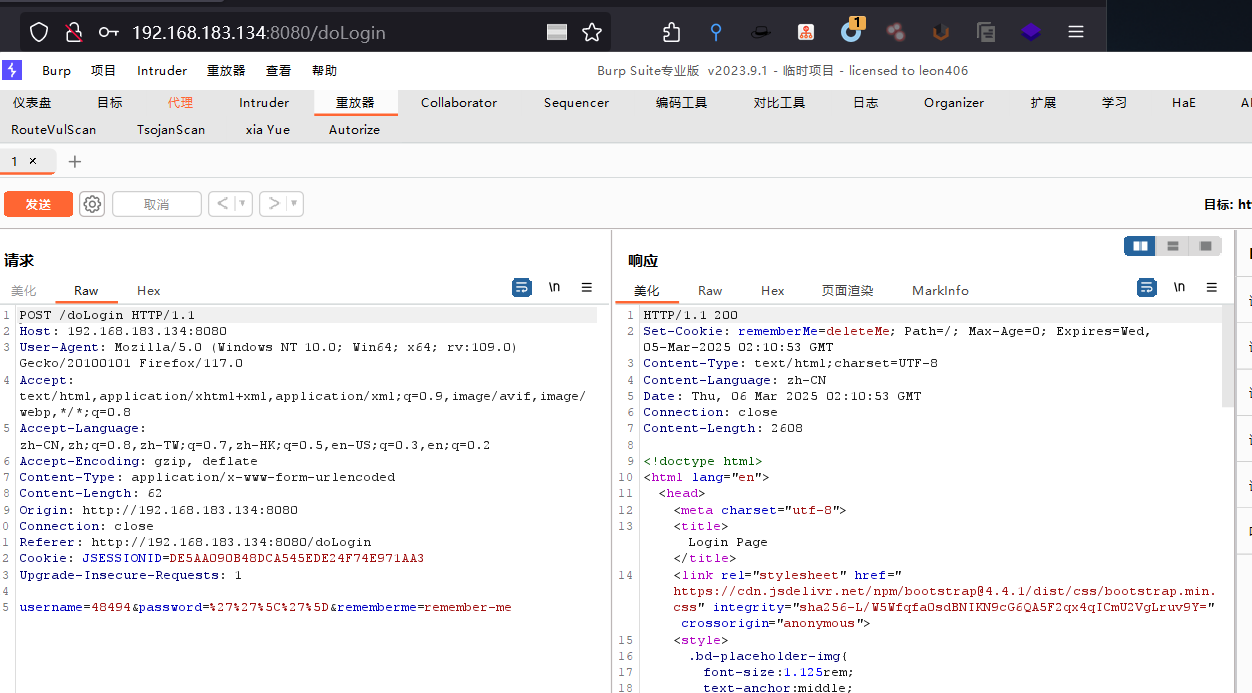
Task: Switch to the 编码工具 tab
Action: tap(681, 103)
